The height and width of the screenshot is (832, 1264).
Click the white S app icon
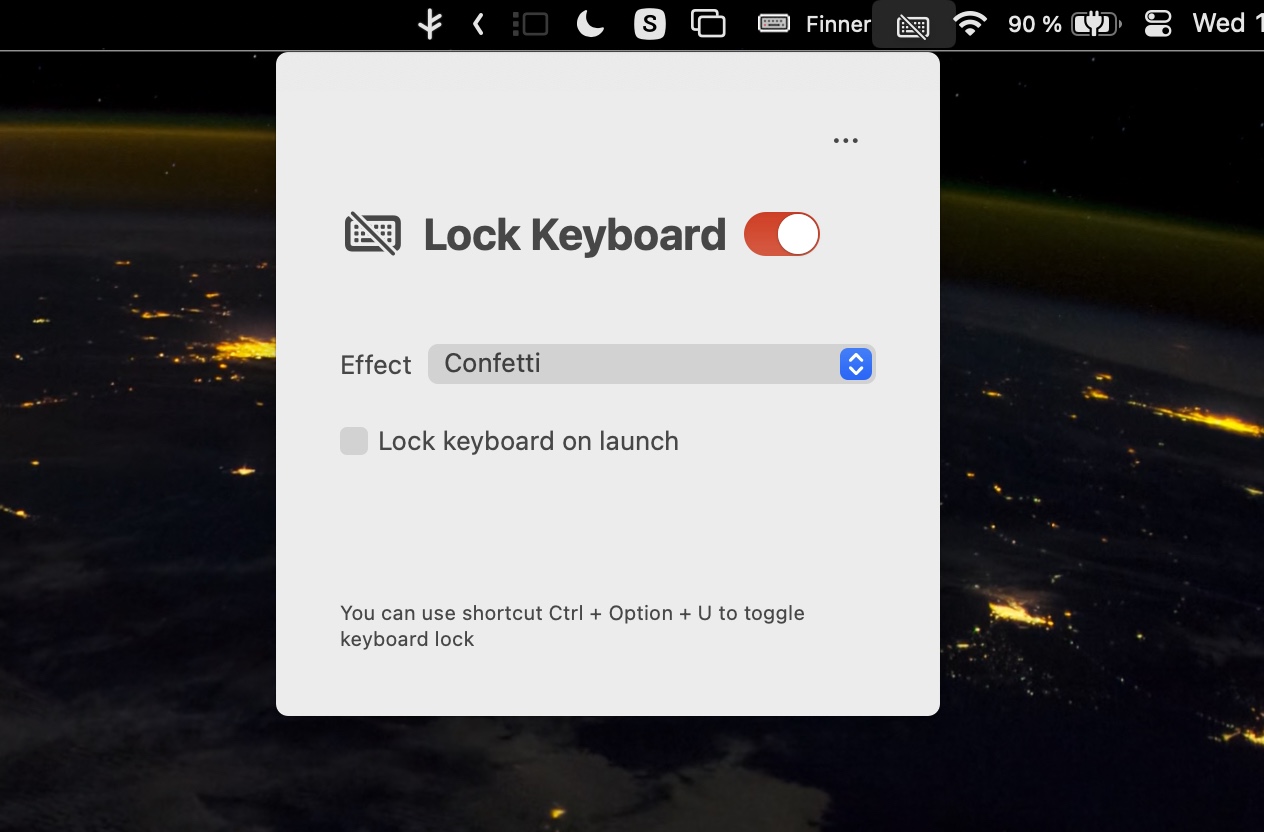tap(650, 24)
